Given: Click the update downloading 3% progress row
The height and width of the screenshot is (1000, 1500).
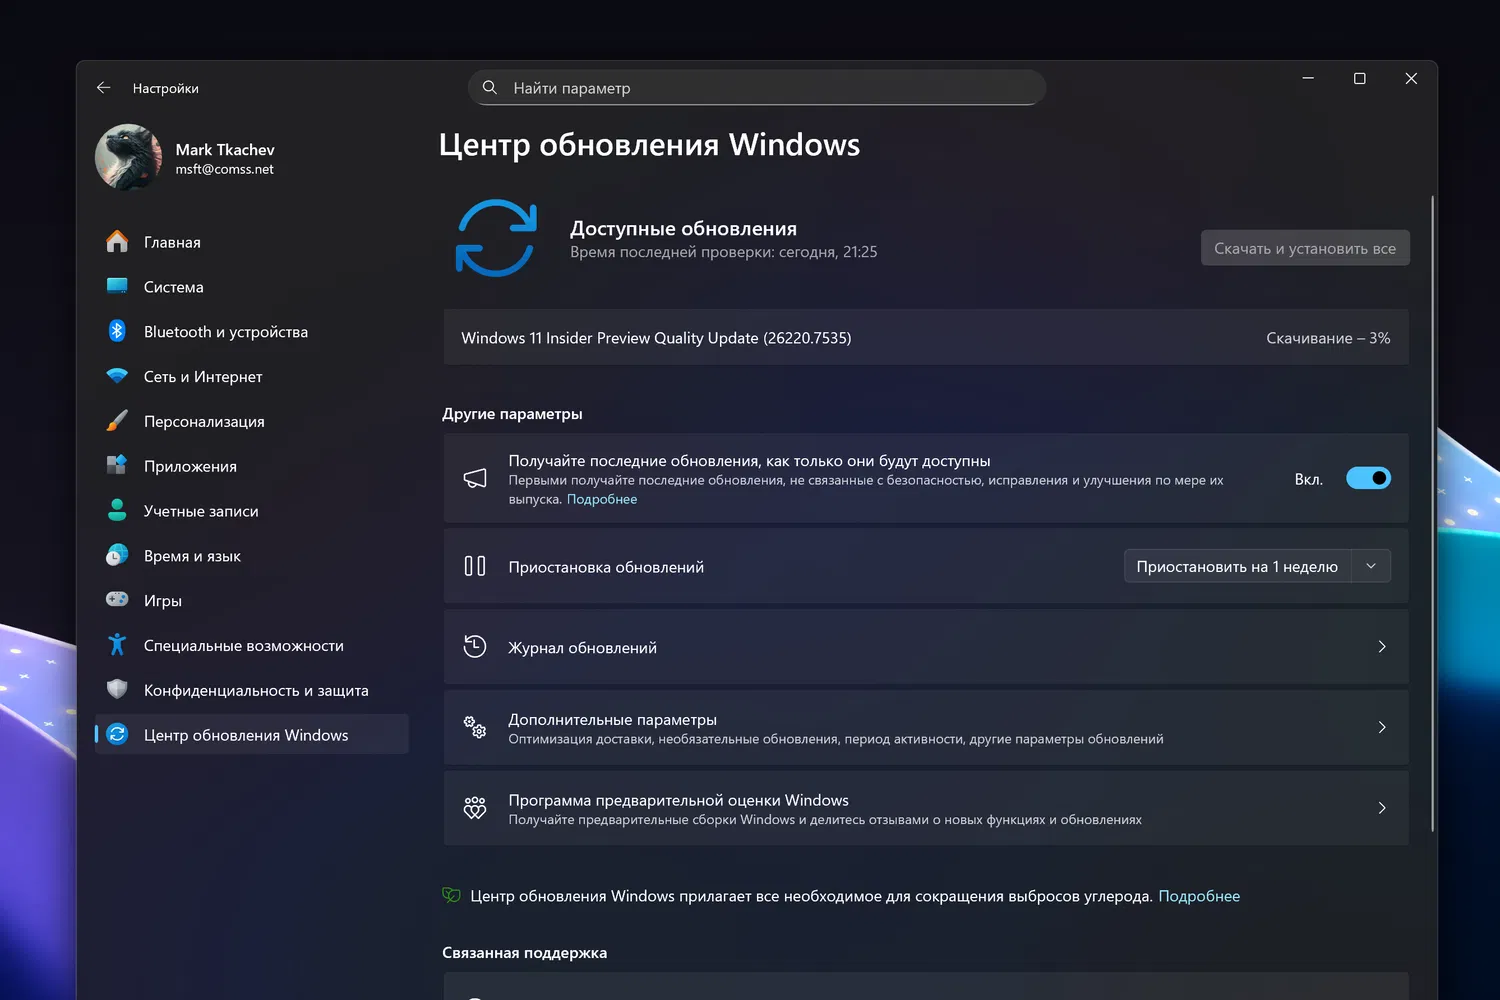Looking at the screenshot, I should [925, 337].
